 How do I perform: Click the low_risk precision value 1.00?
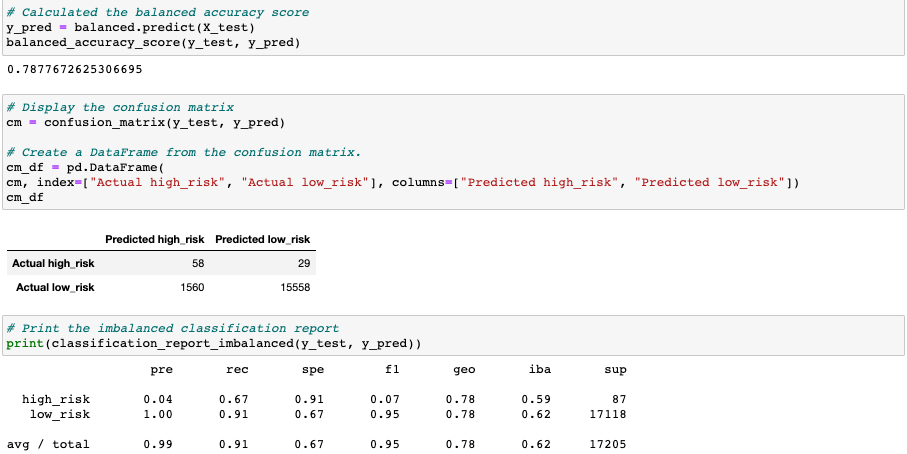coord(158,415)
